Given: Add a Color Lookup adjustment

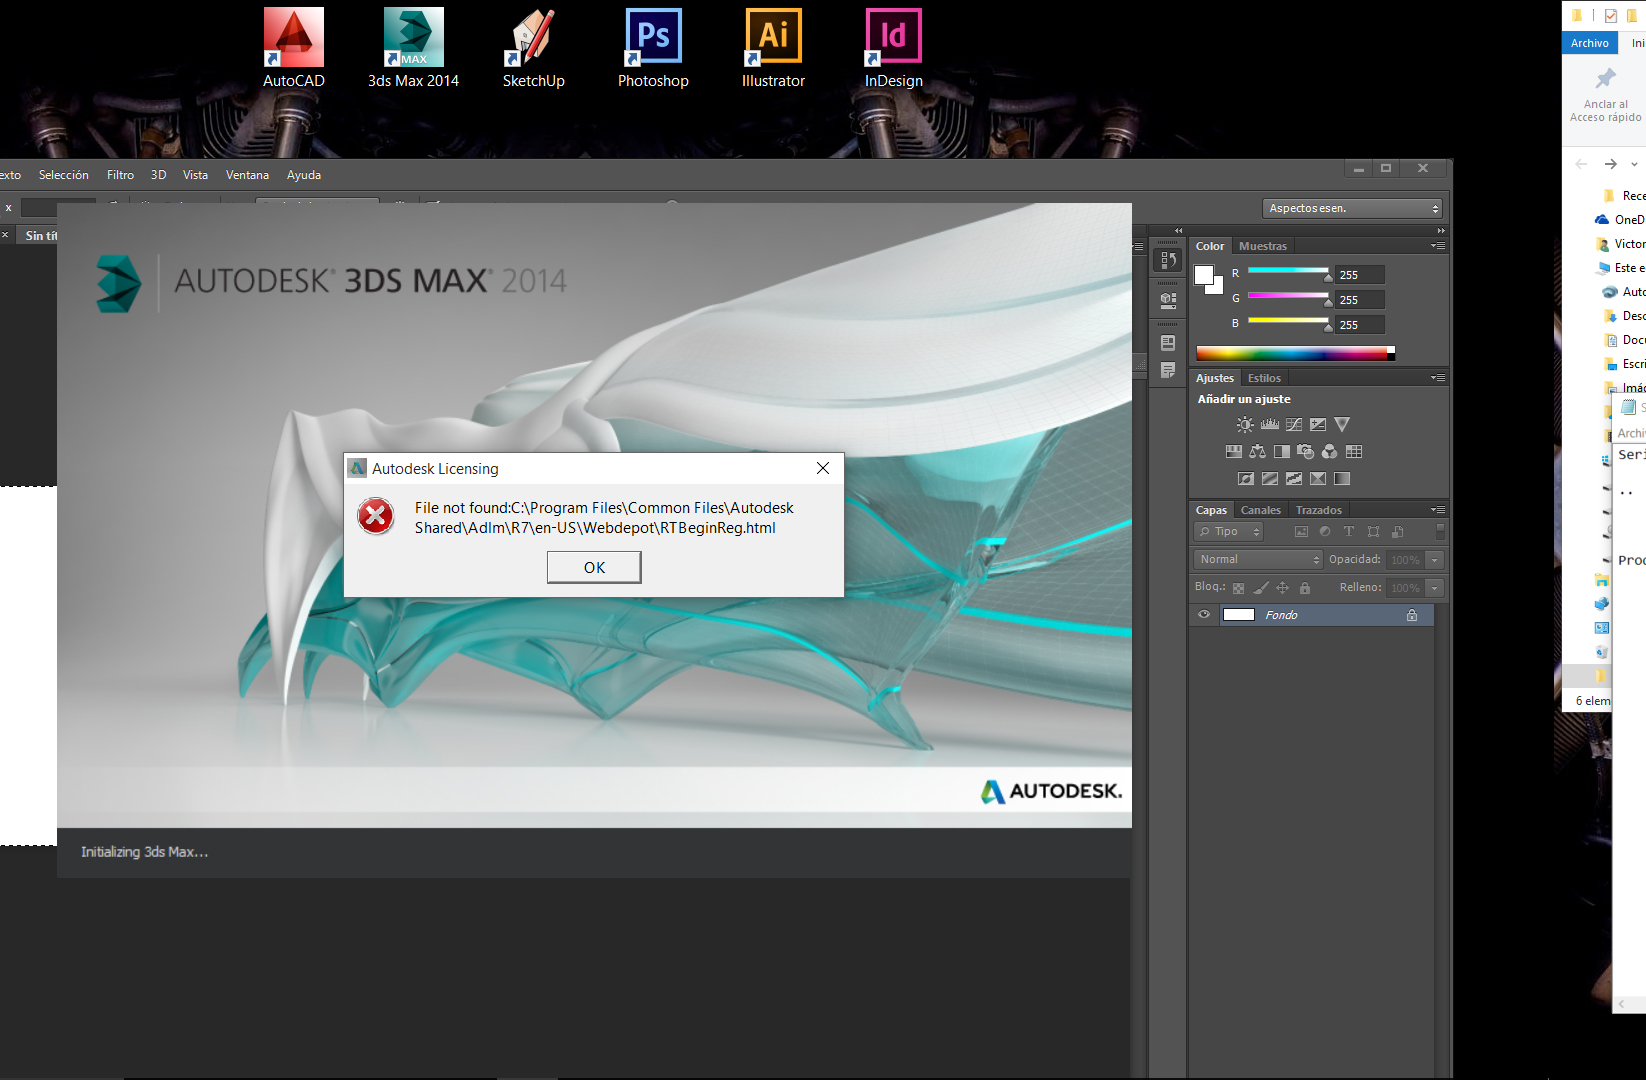Looking at the screenshot, I should [x=1354, y=452].
